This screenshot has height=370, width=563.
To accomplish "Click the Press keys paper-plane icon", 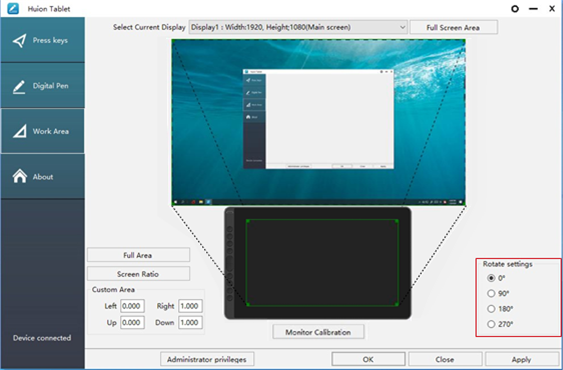I will 19,41.
